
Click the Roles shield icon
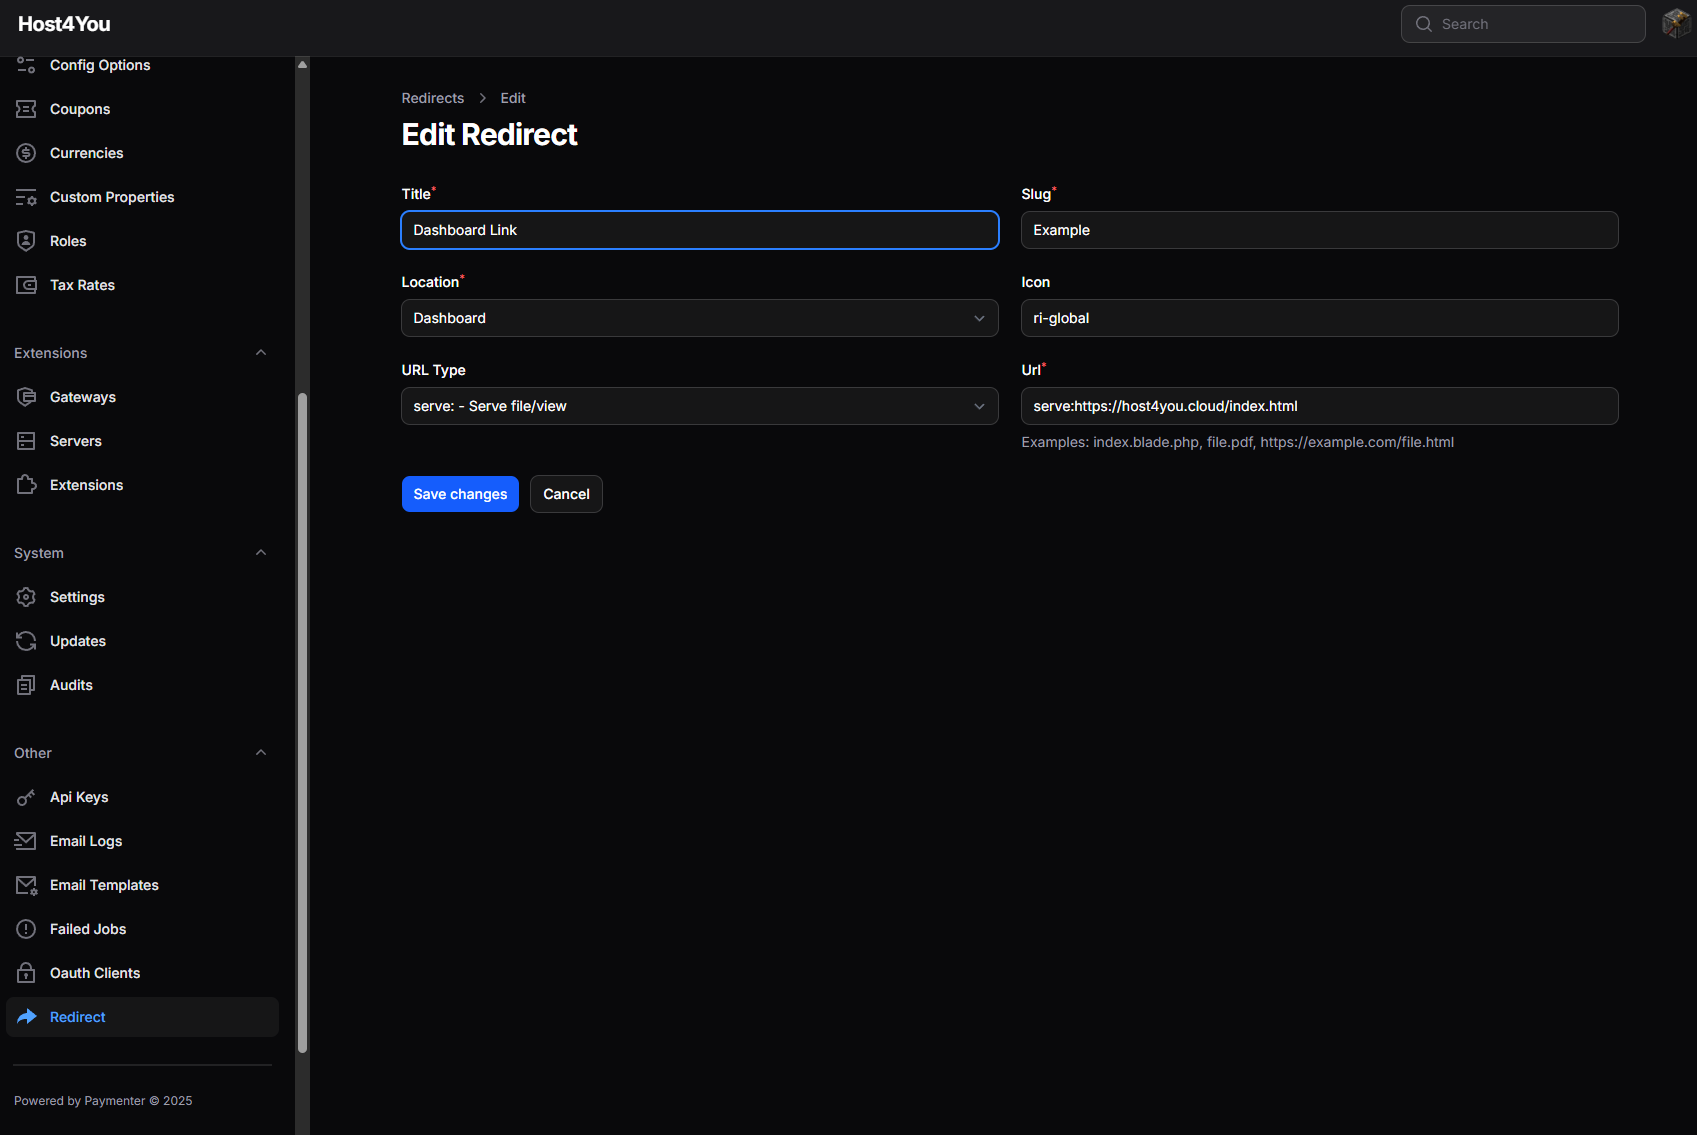coord(26,241)
